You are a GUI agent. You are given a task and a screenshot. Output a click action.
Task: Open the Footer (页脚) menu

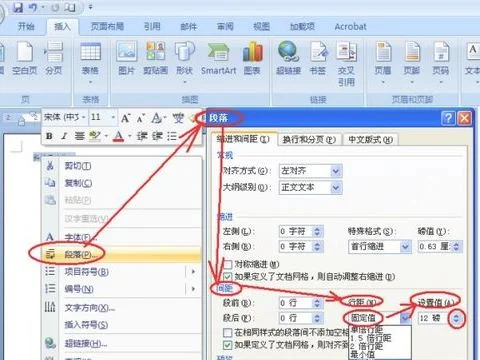click(x=412, y=62)
